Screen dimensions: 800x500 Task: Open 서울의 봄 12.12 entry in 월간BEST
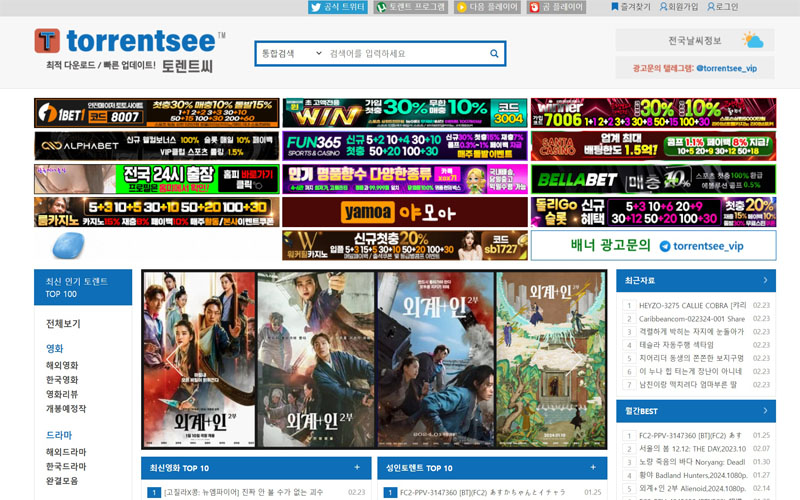692,449
